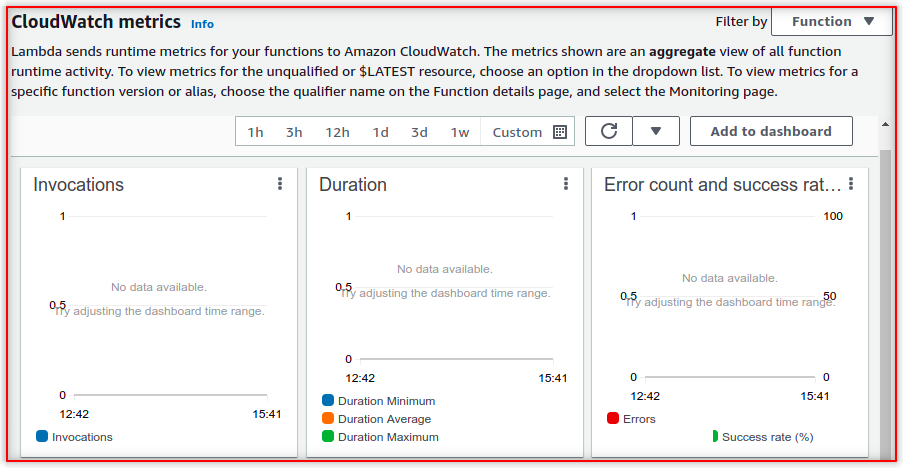903x468 pixels.
Task: Select the 3h time range
Action: [293, 132]
